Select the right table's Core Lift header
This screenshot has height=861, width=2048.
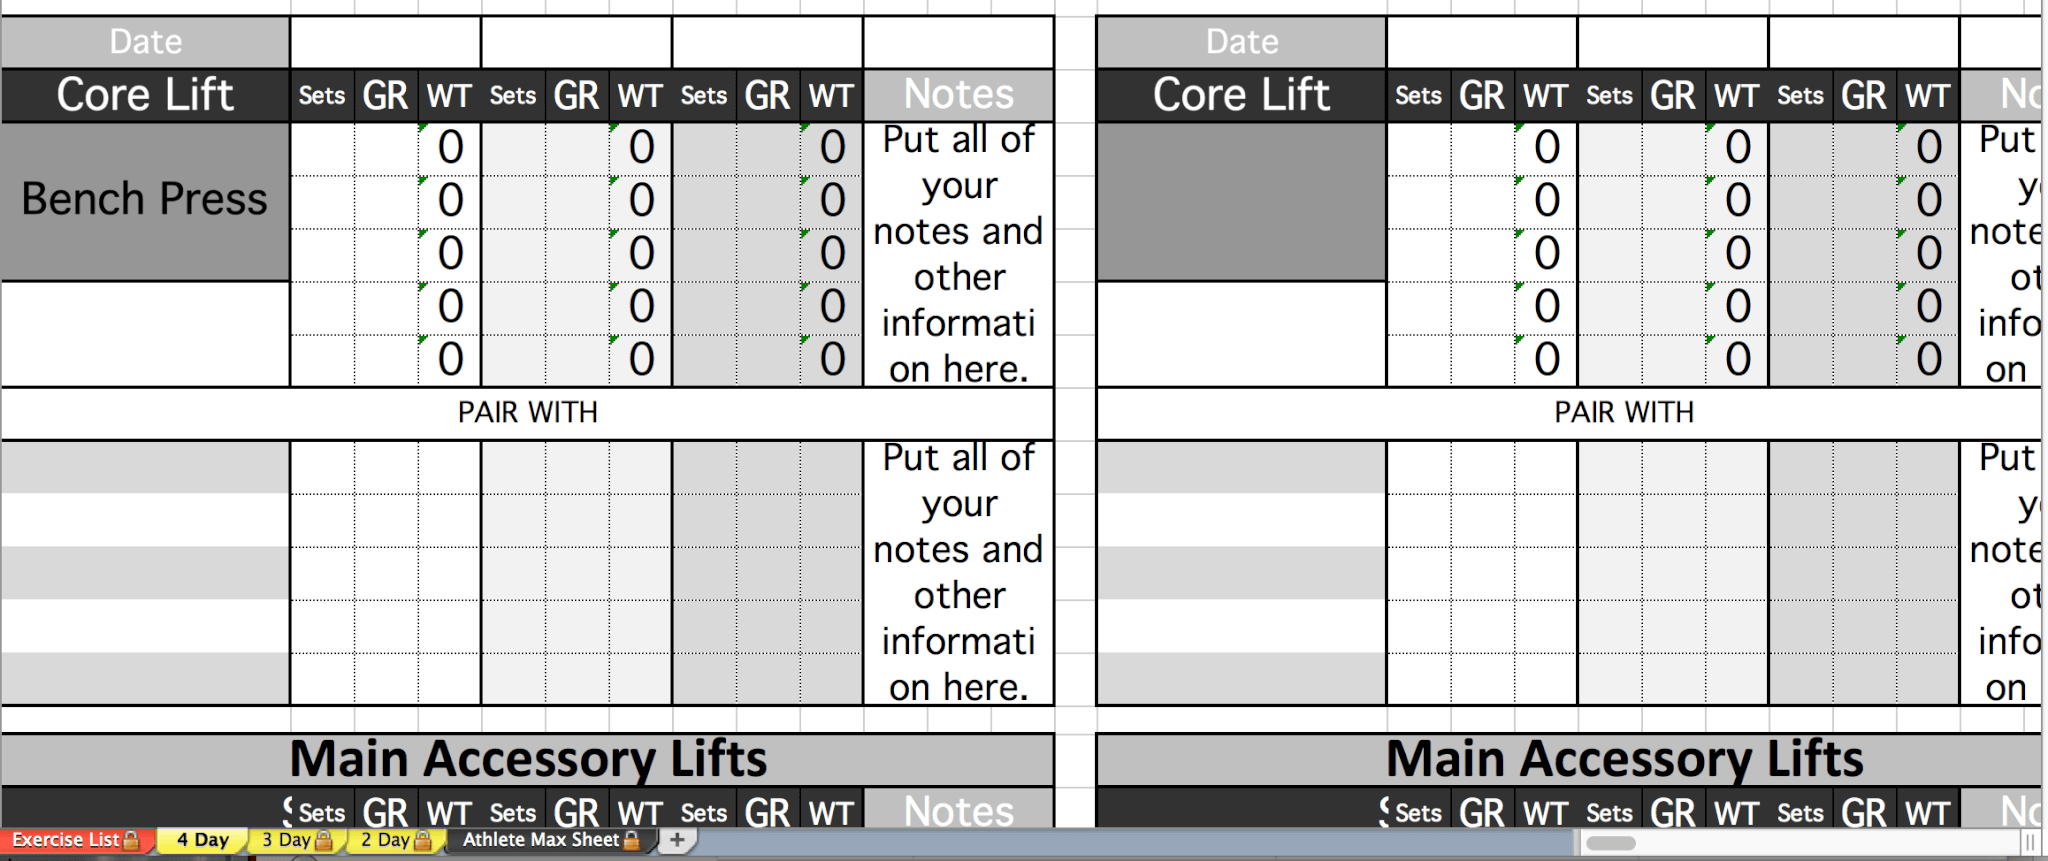point(1241,96)
